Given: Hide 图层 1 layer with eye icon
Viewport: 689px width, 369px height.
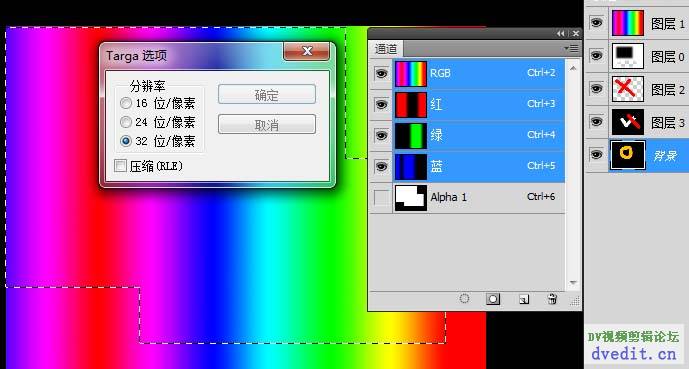Looking at the screenshot, I should coord(596,22).
